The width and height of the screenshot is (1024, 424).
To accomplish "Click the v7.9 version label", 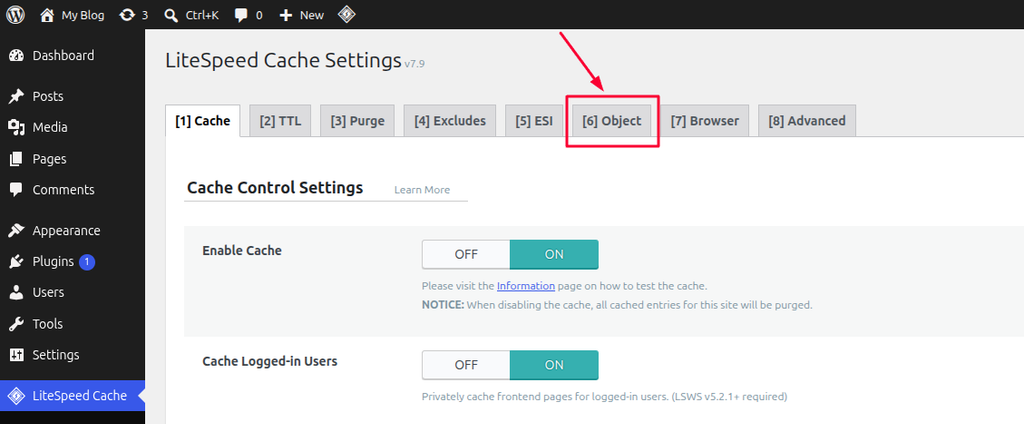I will [x=415, y=64].
